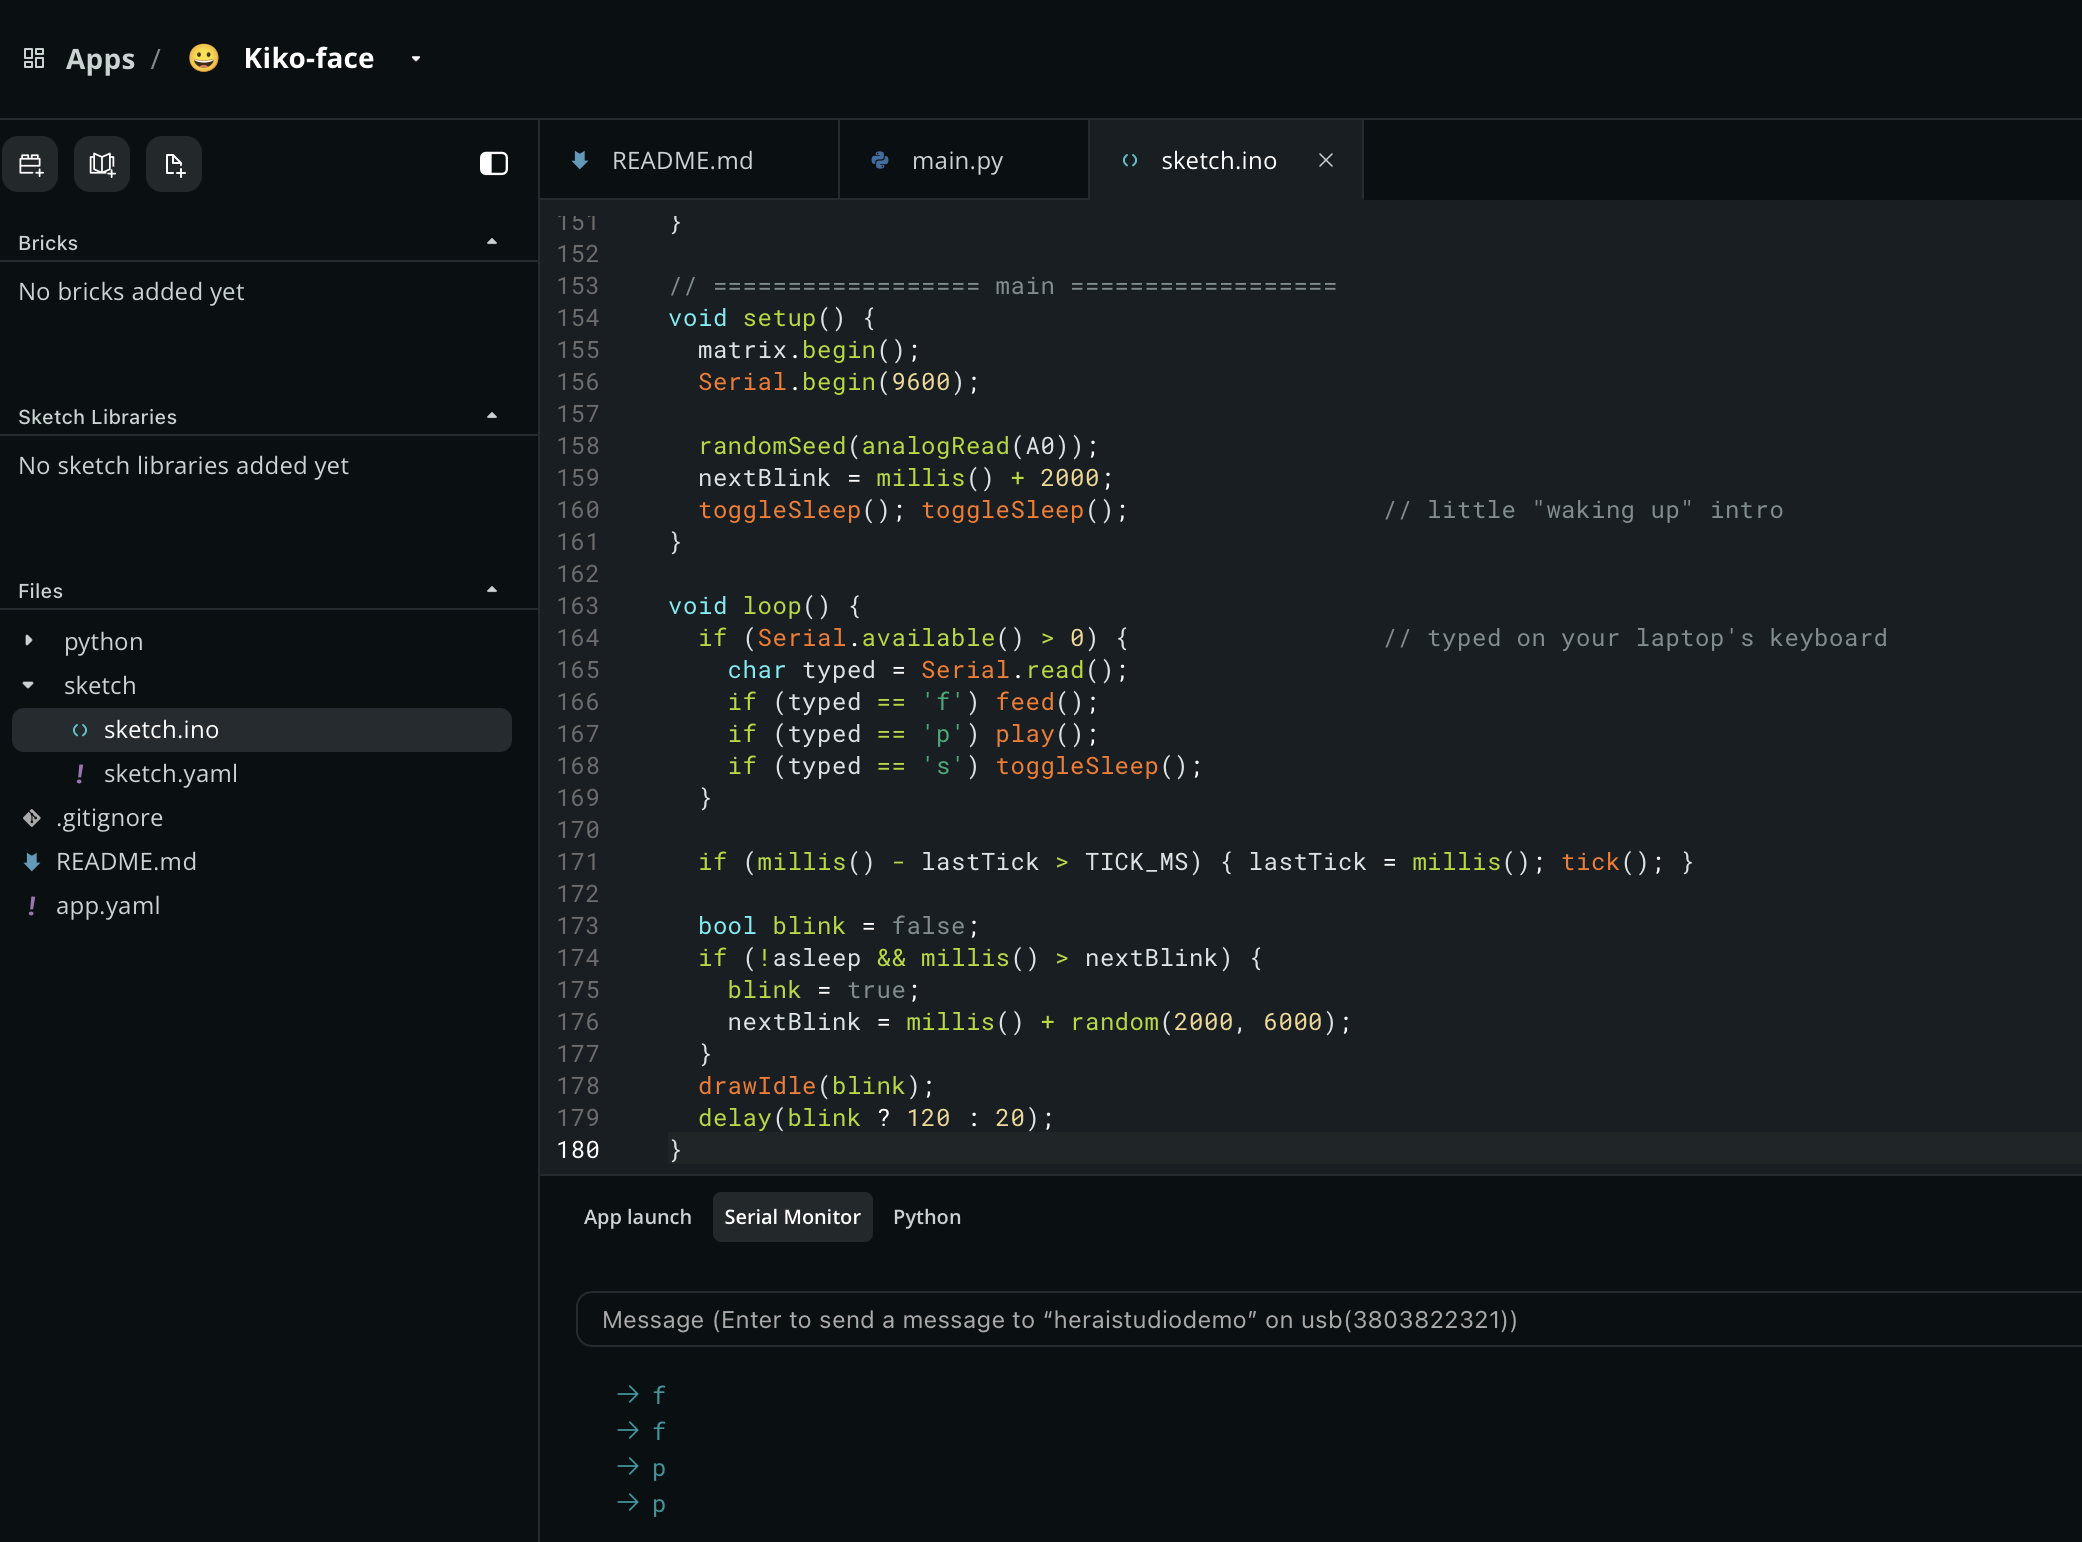Click line number 180 in the gutter
This screenshot has width=2082, height=1542.
click(x=578, y=1150)
